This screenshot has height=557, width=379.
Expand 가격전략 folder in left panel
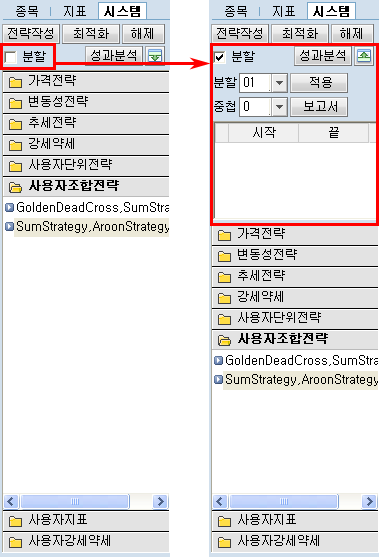pos(86,82)
